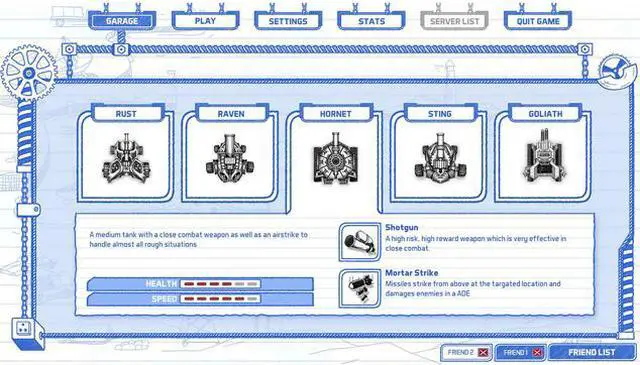Click the Shotgun weapon icon

(x=360, y=242)
